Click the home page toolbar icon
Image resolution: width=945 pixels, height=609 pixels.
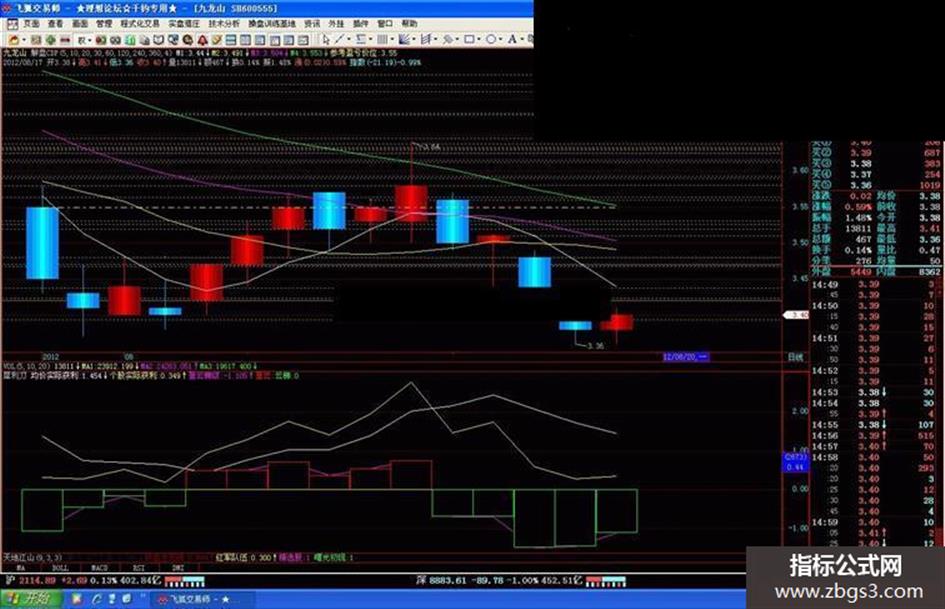pyautogui.click(x=13, y=40)
